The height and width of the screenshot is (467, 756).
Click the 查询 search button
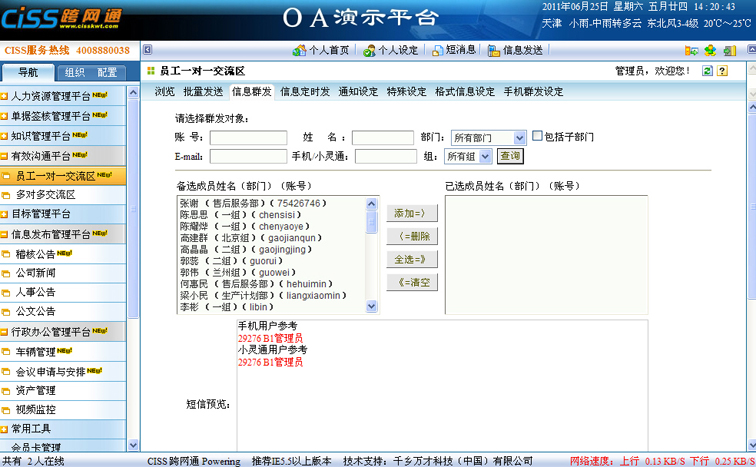[510, 156]
